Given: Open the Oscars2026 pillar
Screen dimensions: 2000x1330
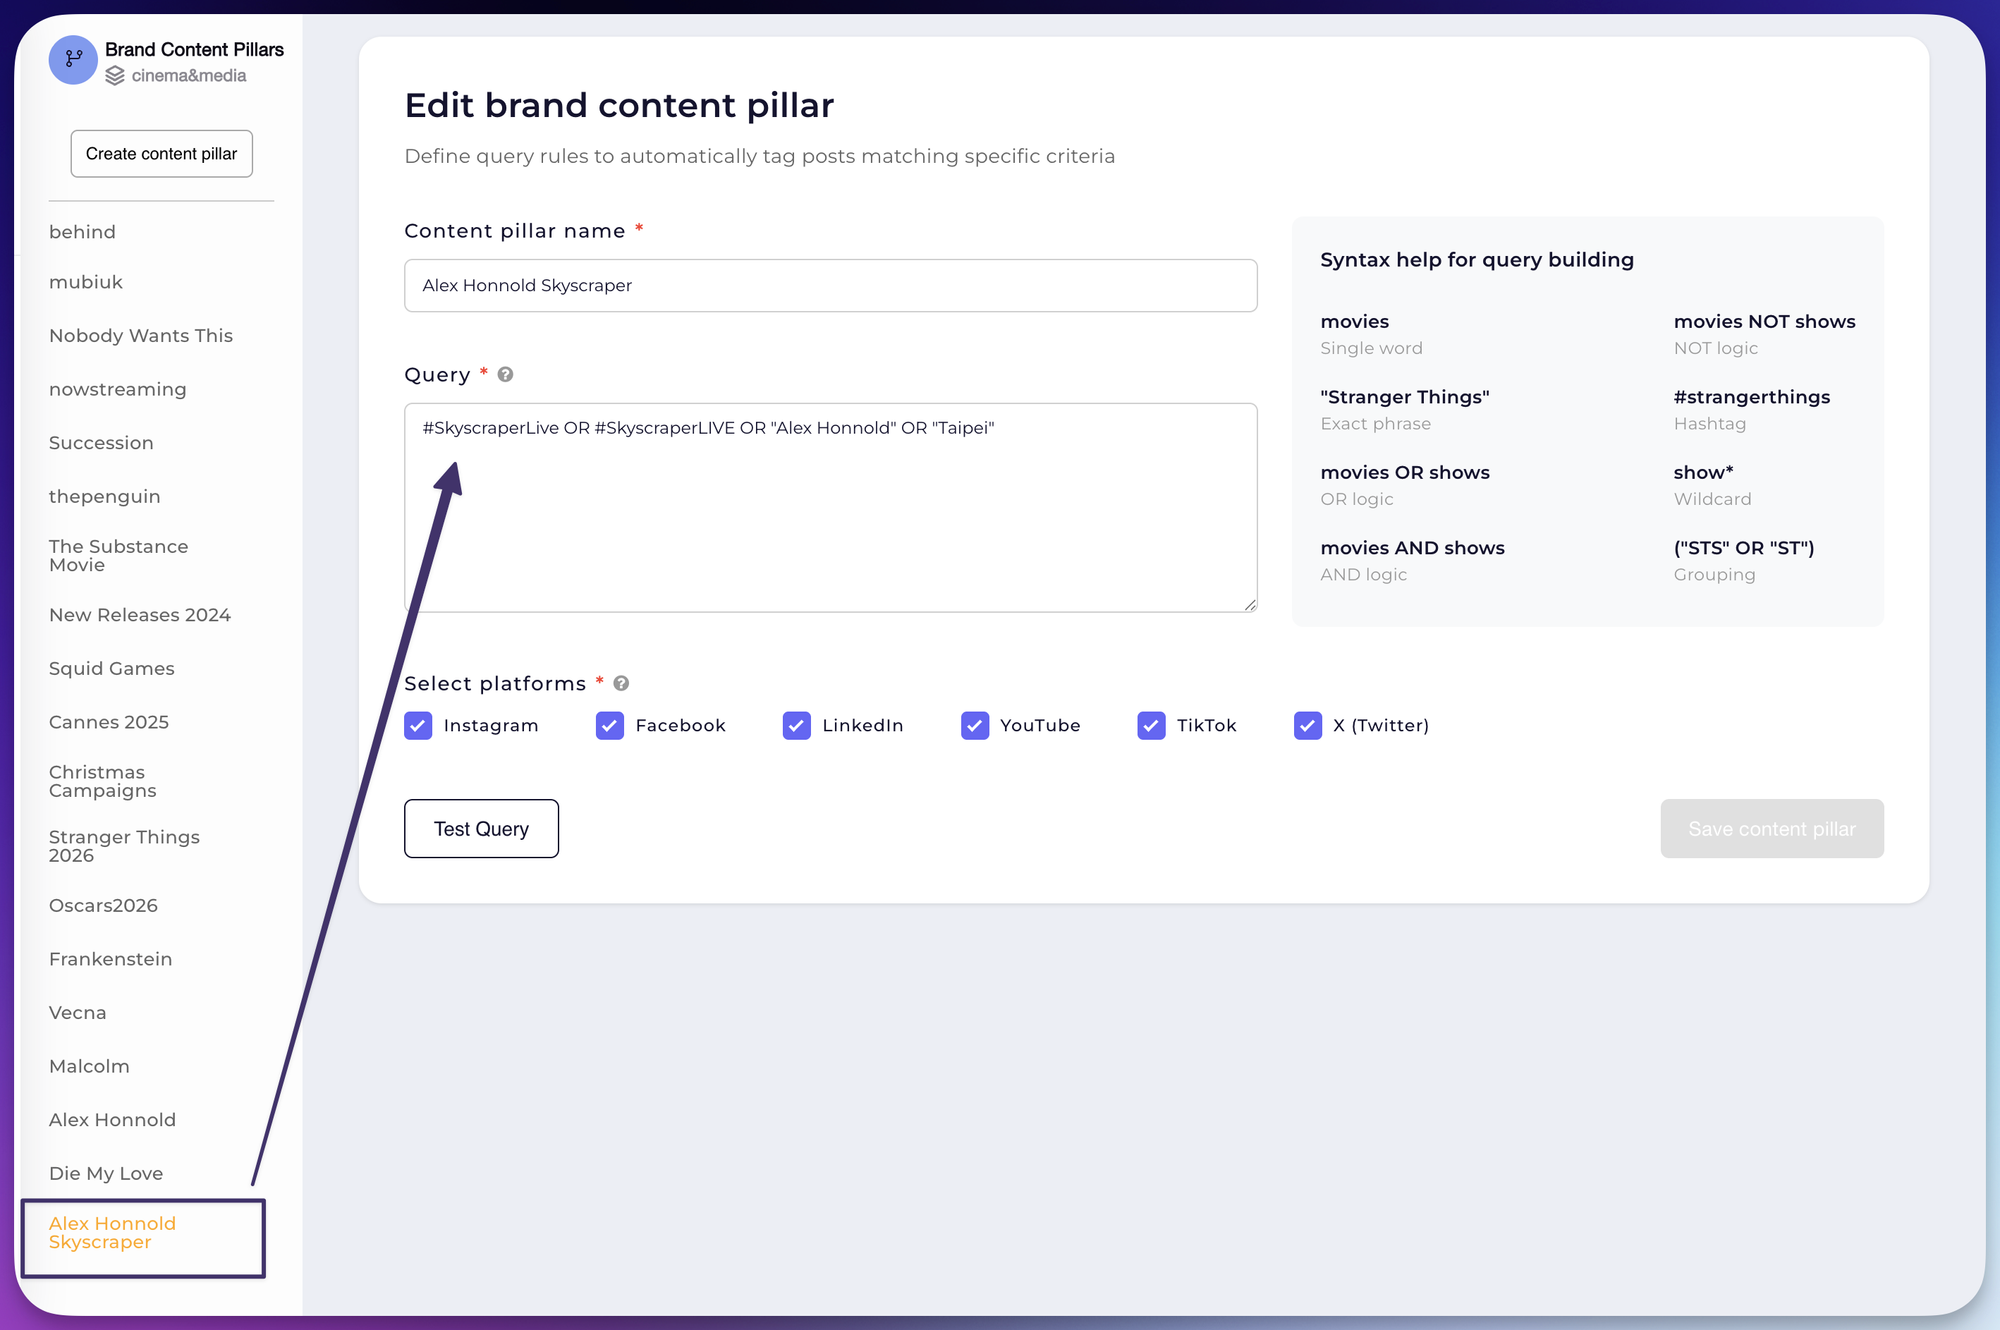Looking at the screenshot, I should coord(103,905).
